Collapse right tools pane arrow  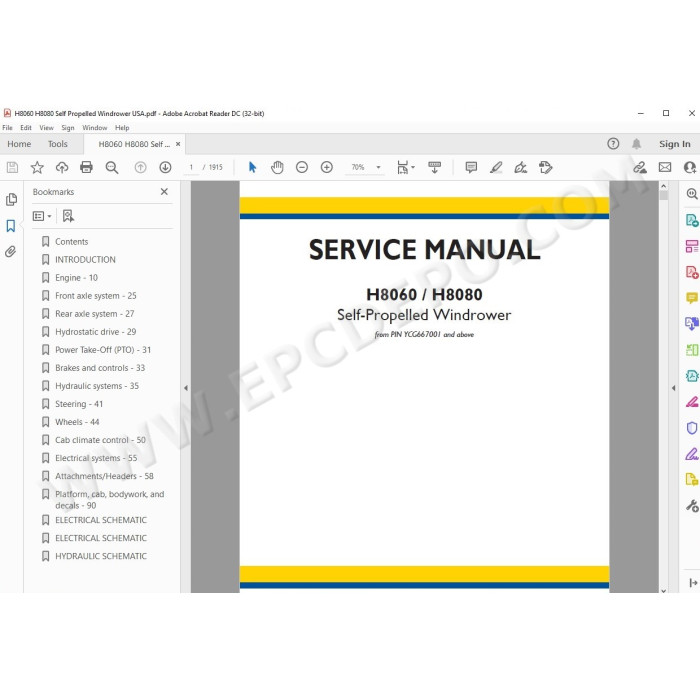point(673,388)
